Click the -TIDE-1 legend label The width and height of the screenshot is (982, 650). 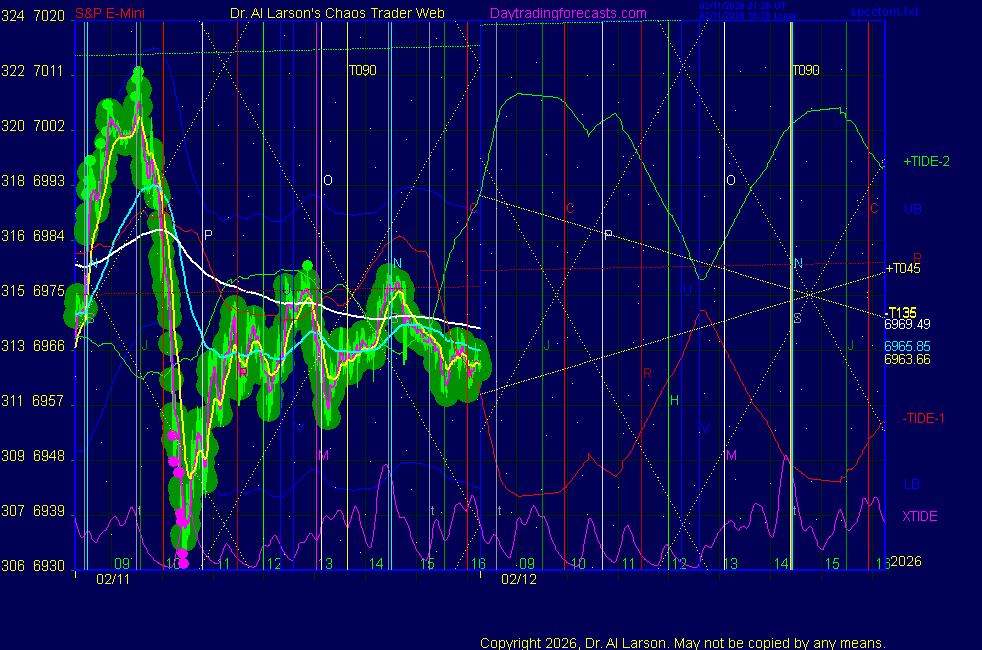pos(923,418)
